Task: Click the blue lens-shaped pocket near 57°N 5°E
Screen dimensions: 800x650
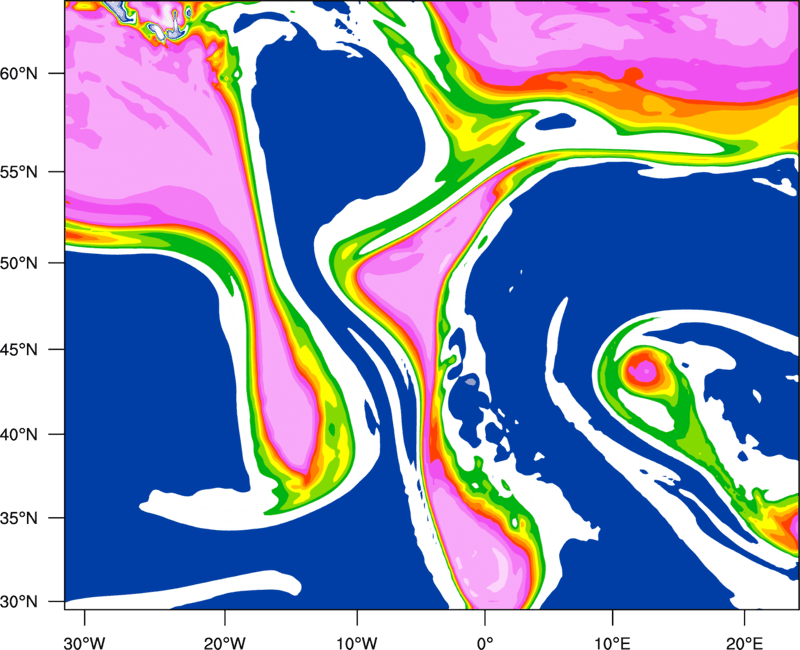Action: 552,124
